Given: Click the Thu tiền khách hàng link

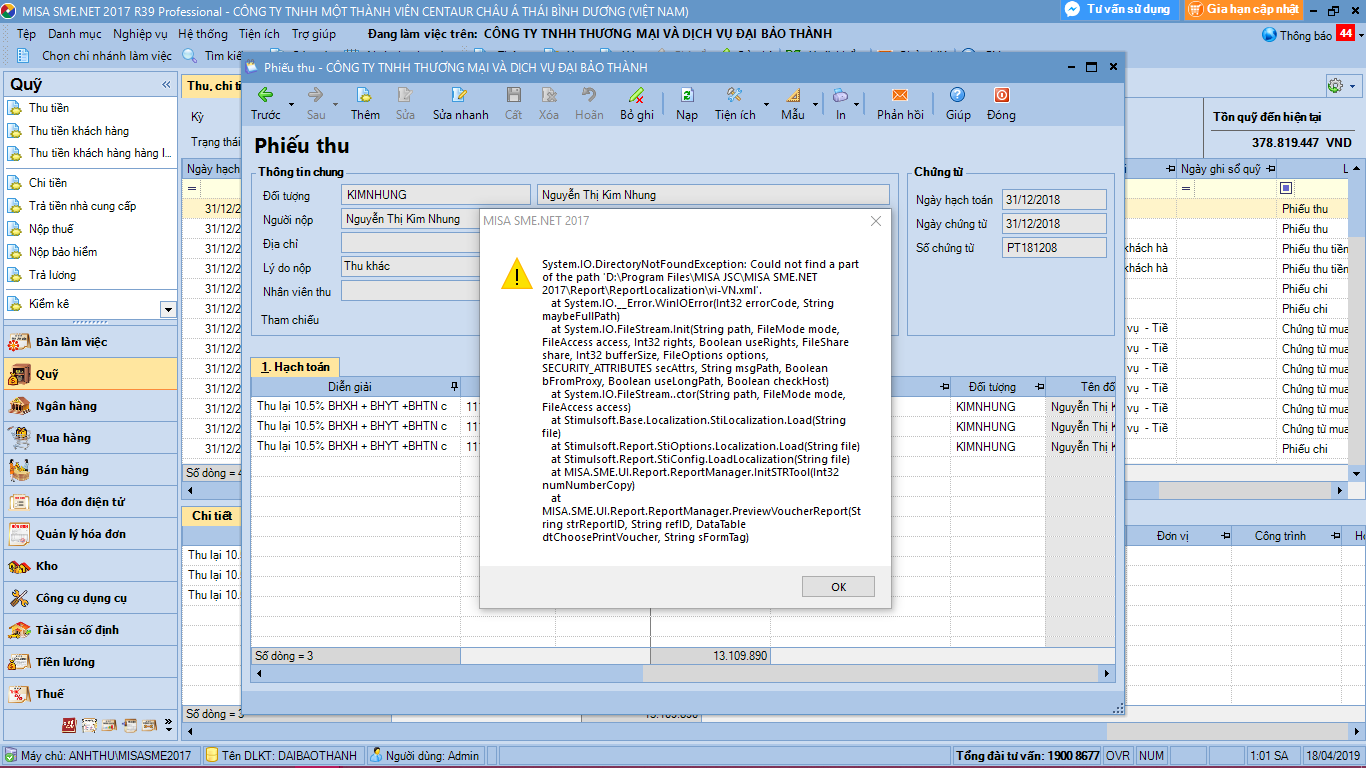Looking at the screenshot, I should click(78, 131).
